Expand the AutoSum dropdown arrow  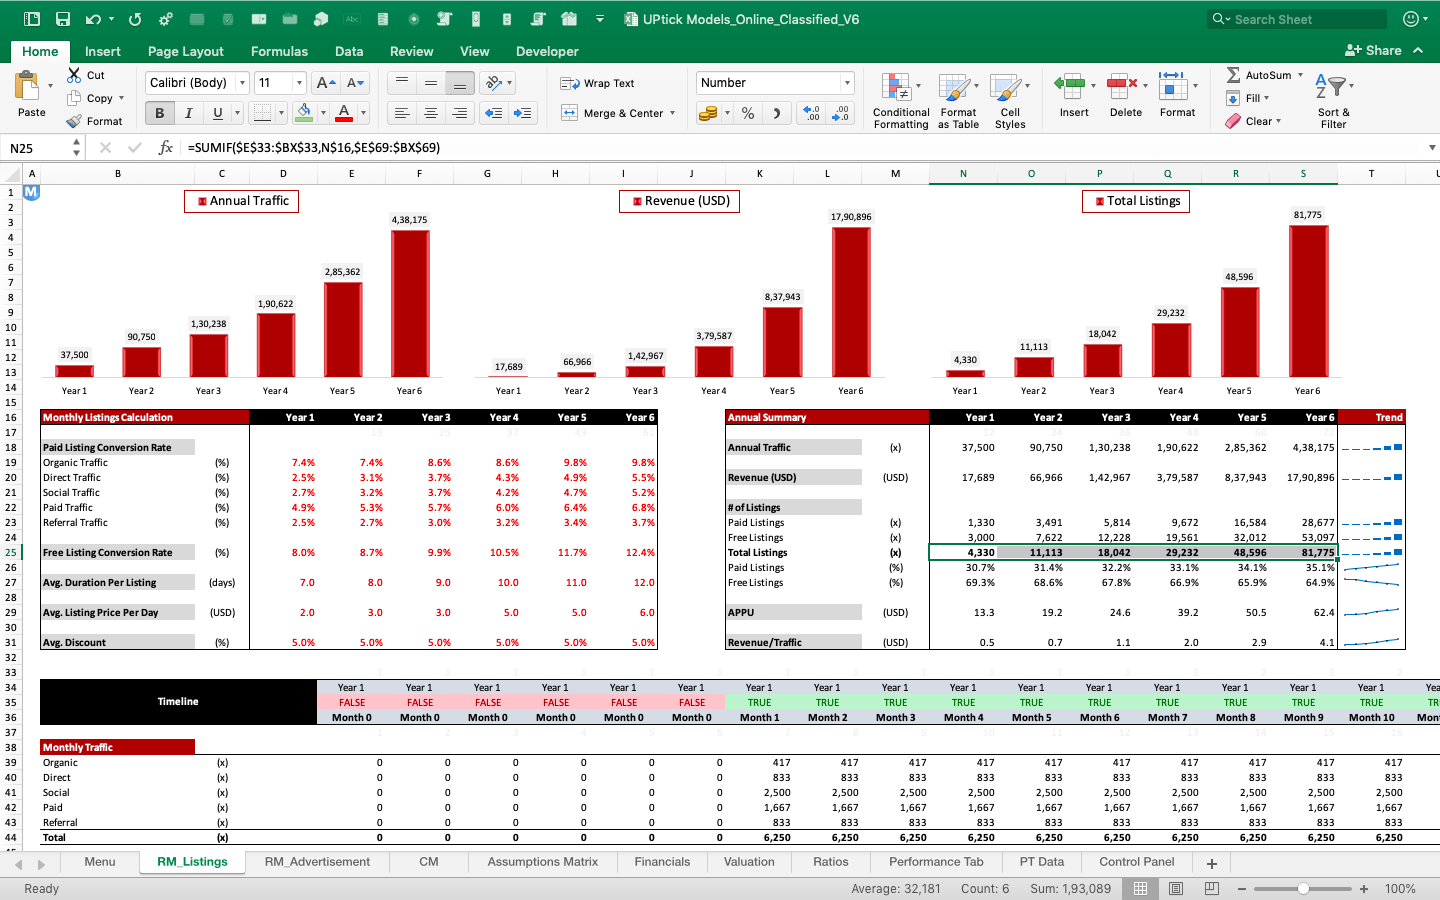point(1300,75)
